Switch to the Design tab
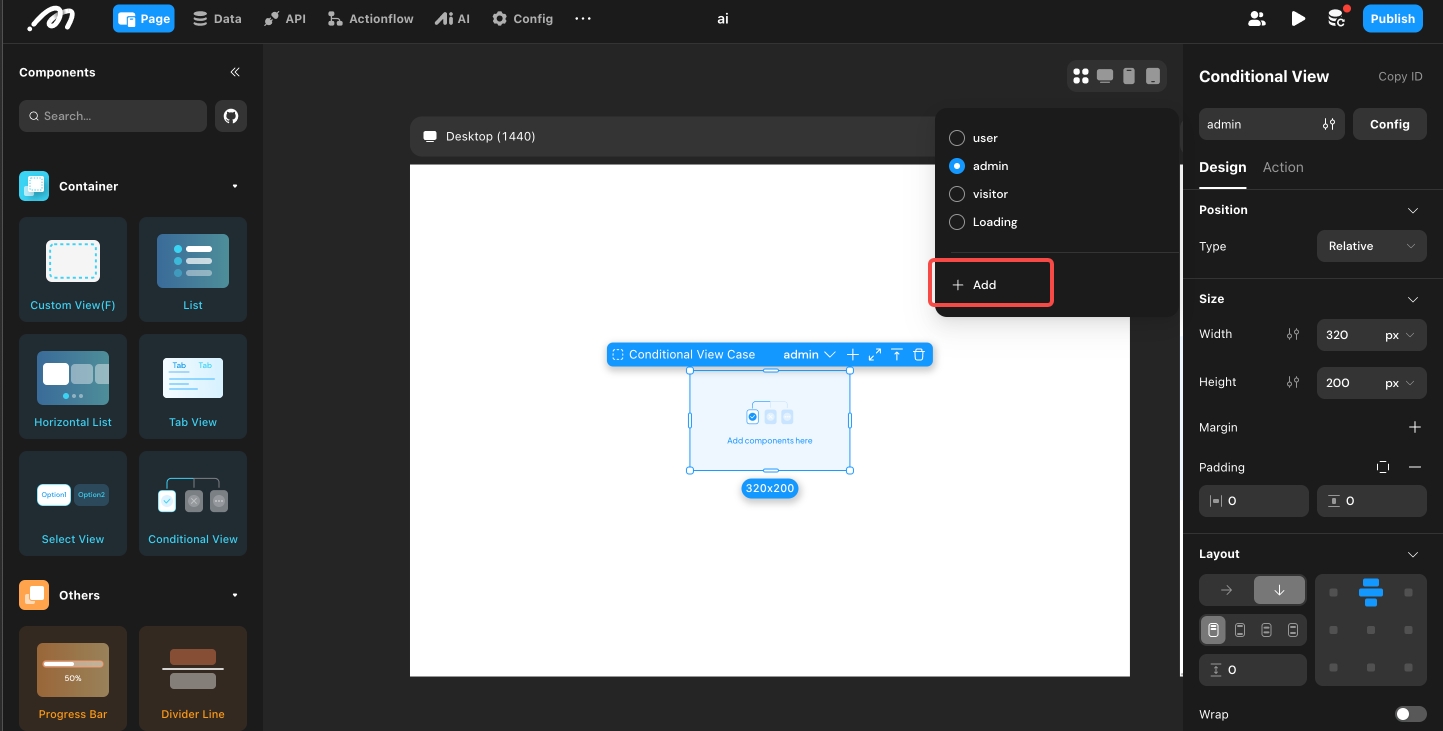 [x=1222, y=167]
